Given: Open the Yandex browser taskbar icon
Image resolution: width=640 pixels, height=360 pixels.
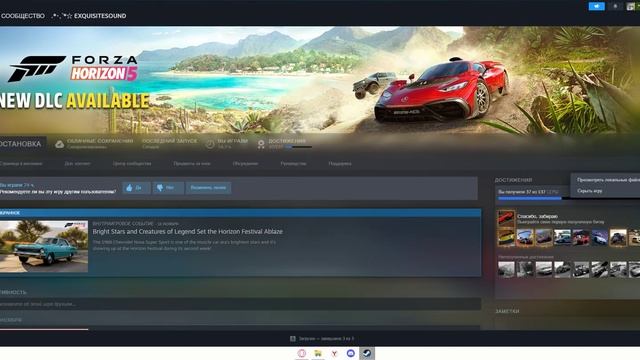Looking at the screenshot, I should tap(334, 353).
